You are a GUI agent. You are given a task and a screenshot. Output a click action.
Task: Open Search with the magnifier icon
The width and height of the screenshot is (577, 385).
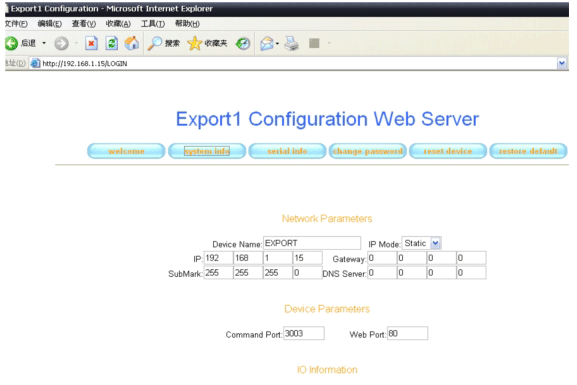pyautogui.click(x=155, y=43)
